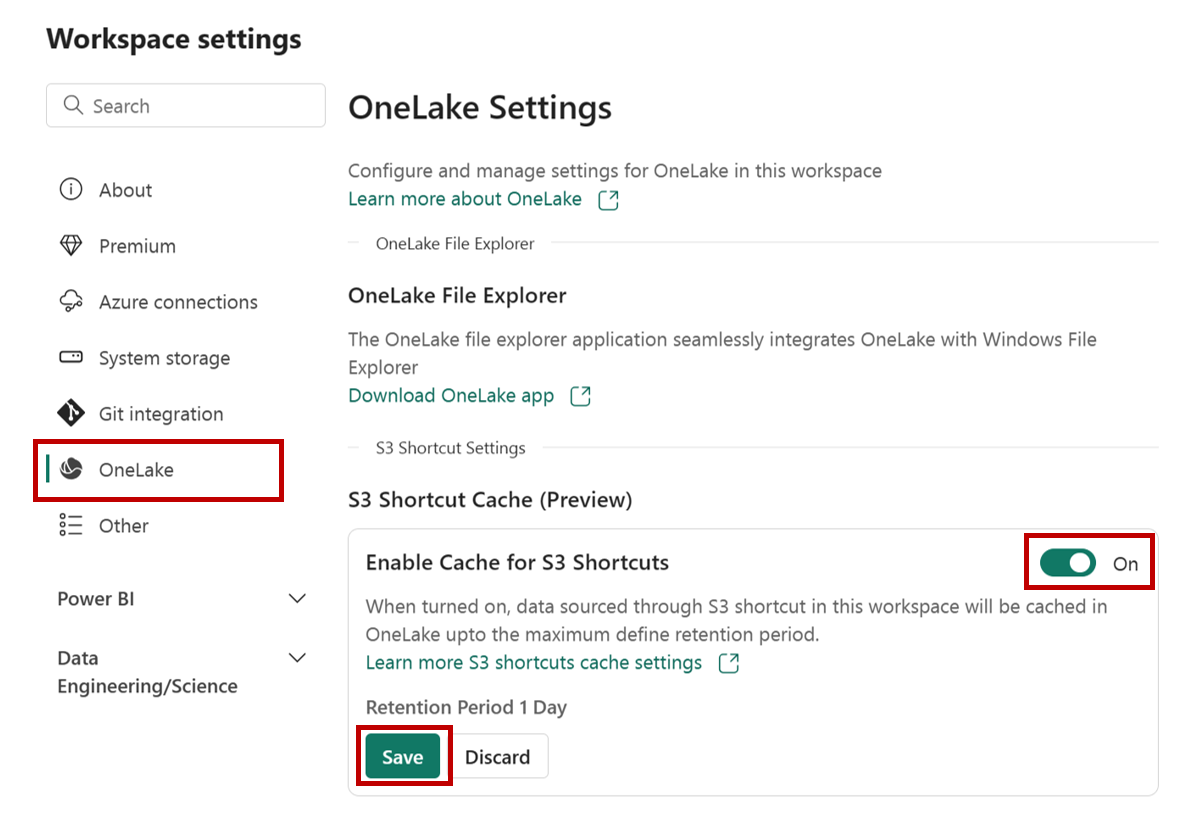Click the Git integration icon

pyautogui.click(x=71, y=413)
